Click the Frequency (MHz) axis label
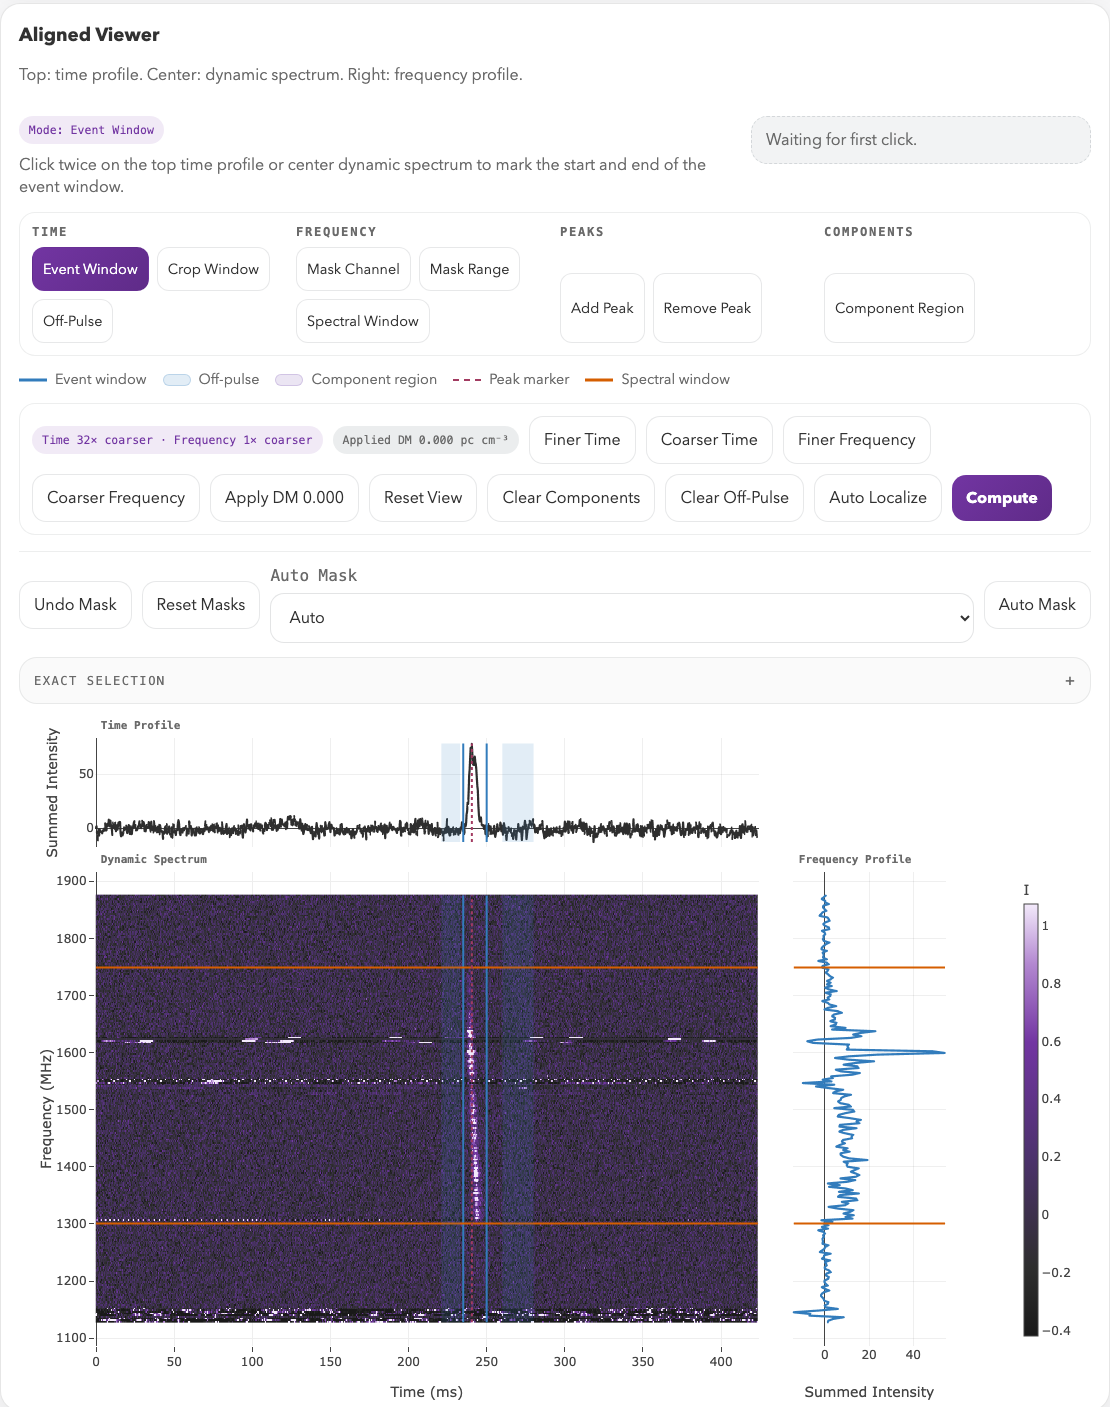This screenshot has height=1407, width=1110. pos(46,1108)
